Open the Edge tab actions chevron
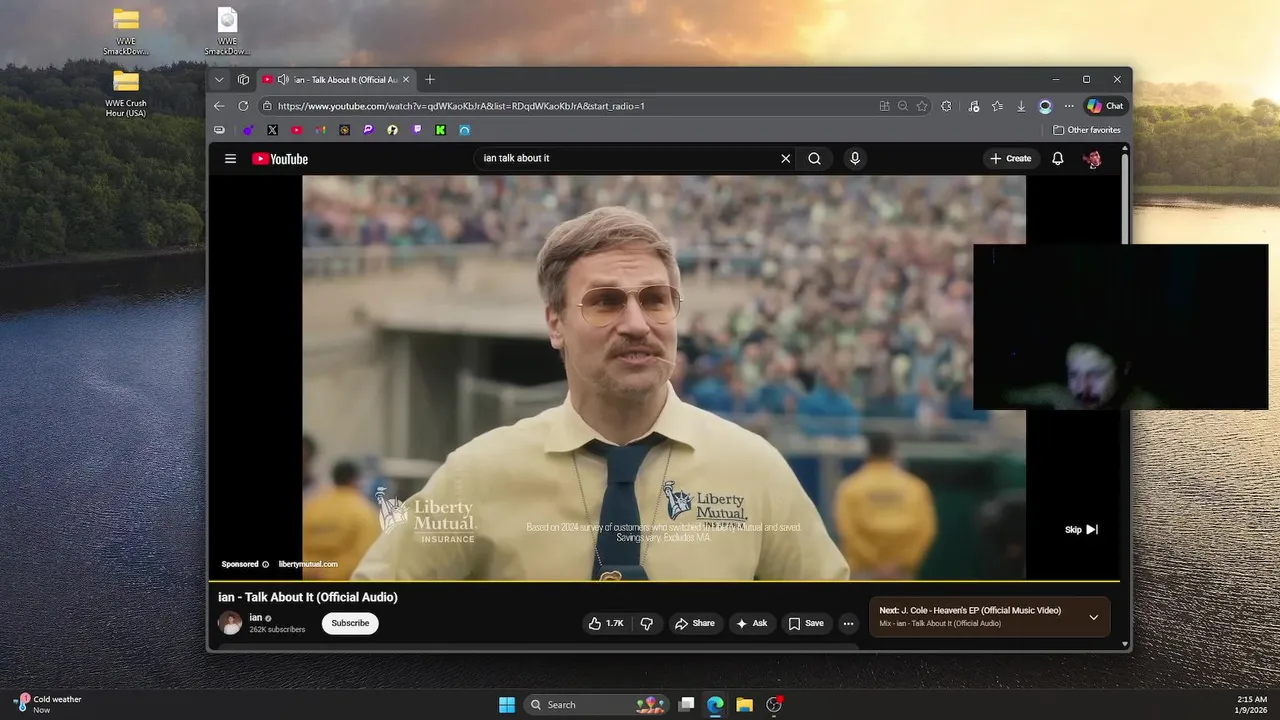This screenshot has height=720, width=1280. click(219, 80)
